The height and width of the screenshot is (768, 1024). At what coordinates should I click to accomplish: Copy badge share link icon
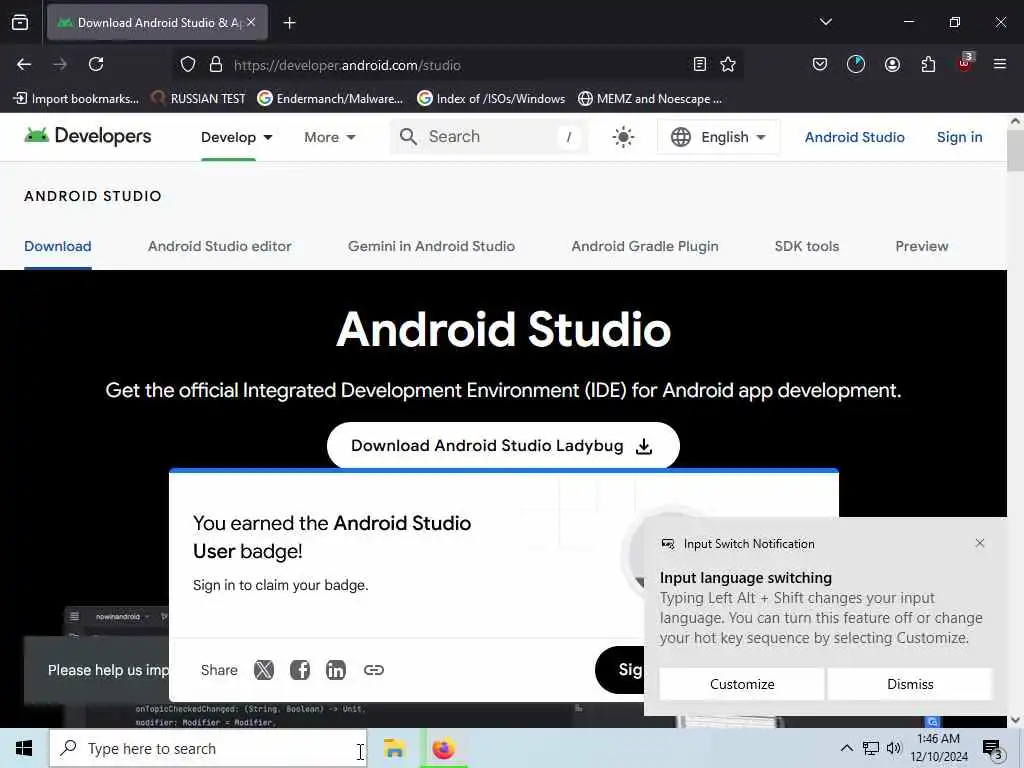coord(374,670)
